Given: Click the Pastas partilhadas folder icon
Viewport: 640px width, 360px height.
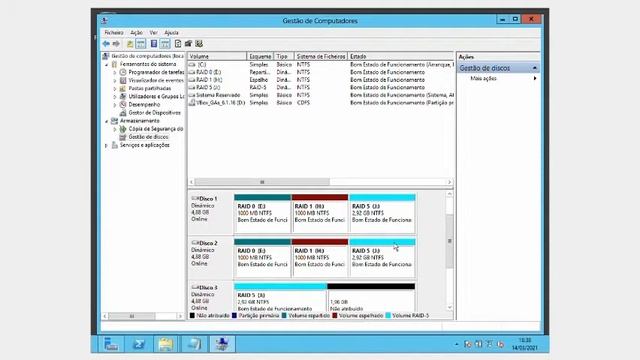Looking at the screenshot, I should 123,88.
